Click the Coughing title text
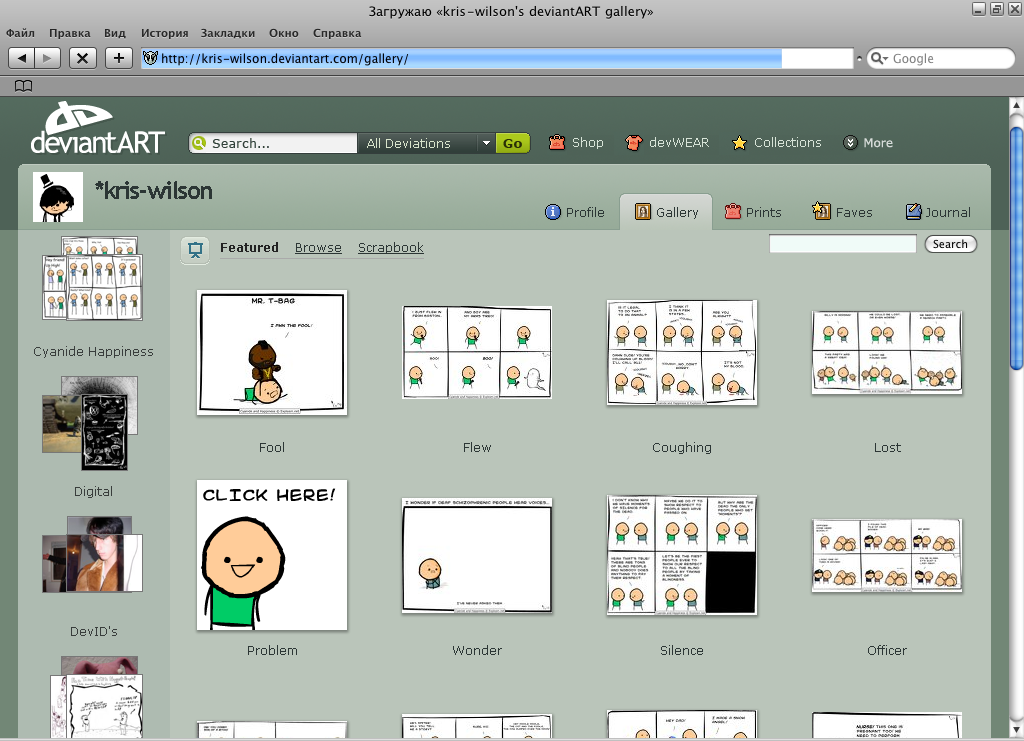Screen dimensions: 1024x741 click(x=682, y=447)
